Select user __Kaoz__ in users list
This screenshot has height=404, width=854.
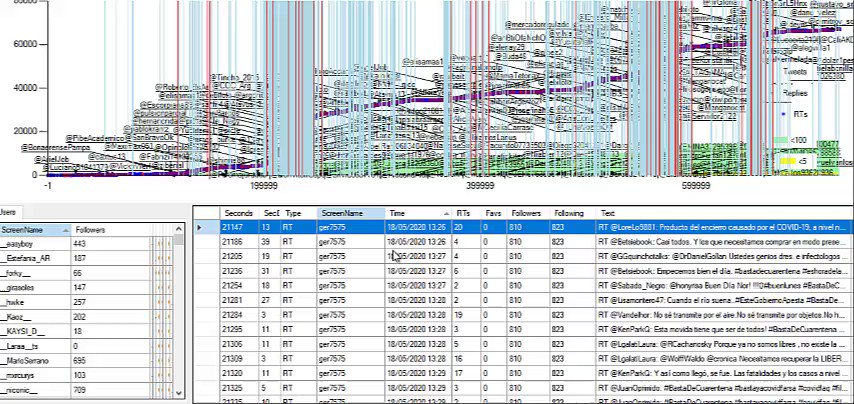pos(35,317)
